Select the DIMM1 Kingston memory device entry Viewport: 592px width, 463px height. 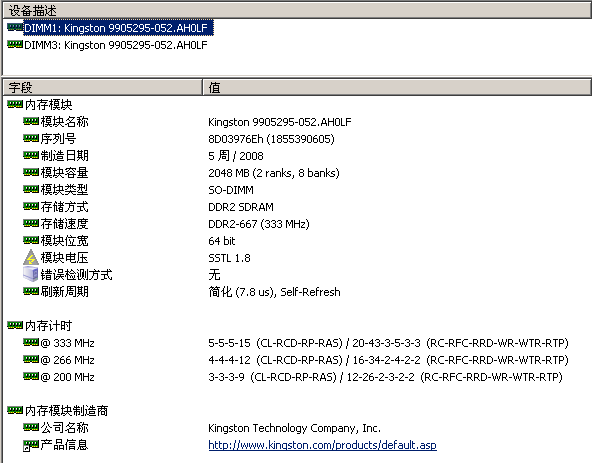[x=118, y=28]
